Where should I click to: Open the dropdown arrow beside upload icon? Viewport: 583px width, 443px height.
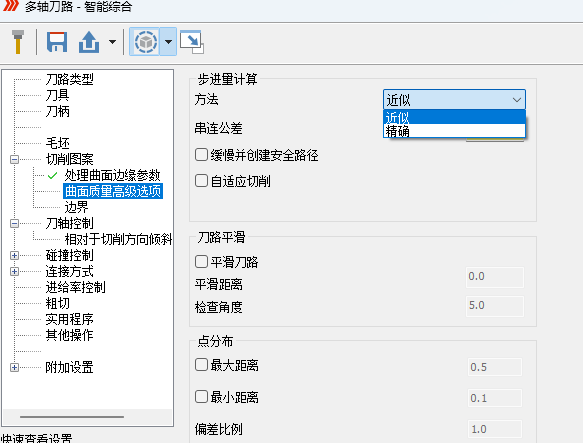coord(112,42)
